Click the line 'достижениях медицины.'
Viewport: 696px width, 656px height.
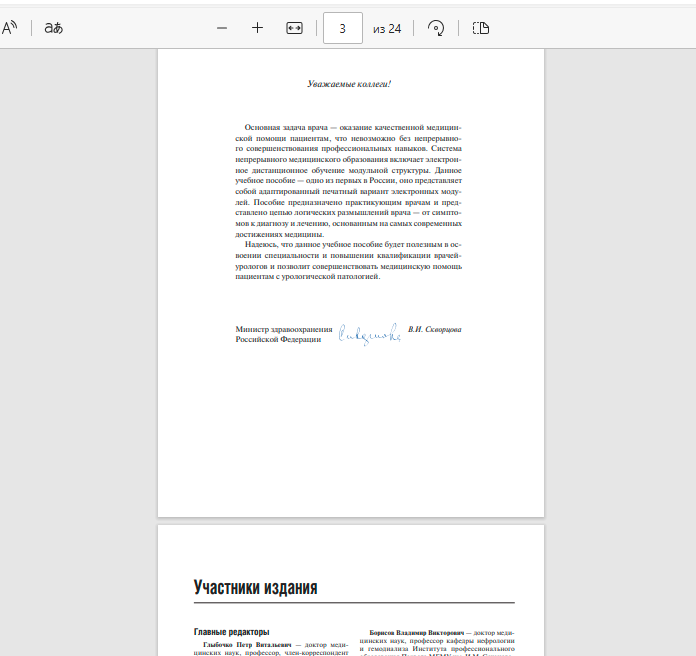click(x=280, y=234)
